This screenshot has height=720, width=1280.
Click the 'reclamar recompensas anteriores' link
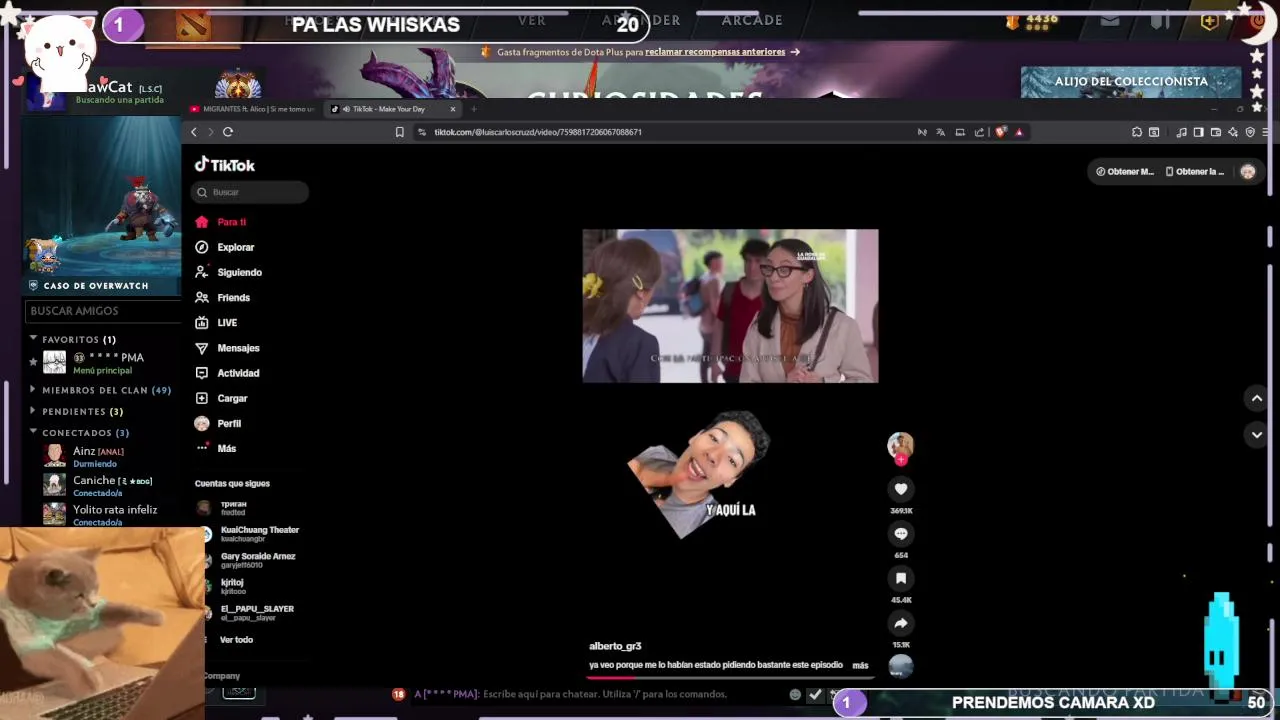[x=714, y=52]
